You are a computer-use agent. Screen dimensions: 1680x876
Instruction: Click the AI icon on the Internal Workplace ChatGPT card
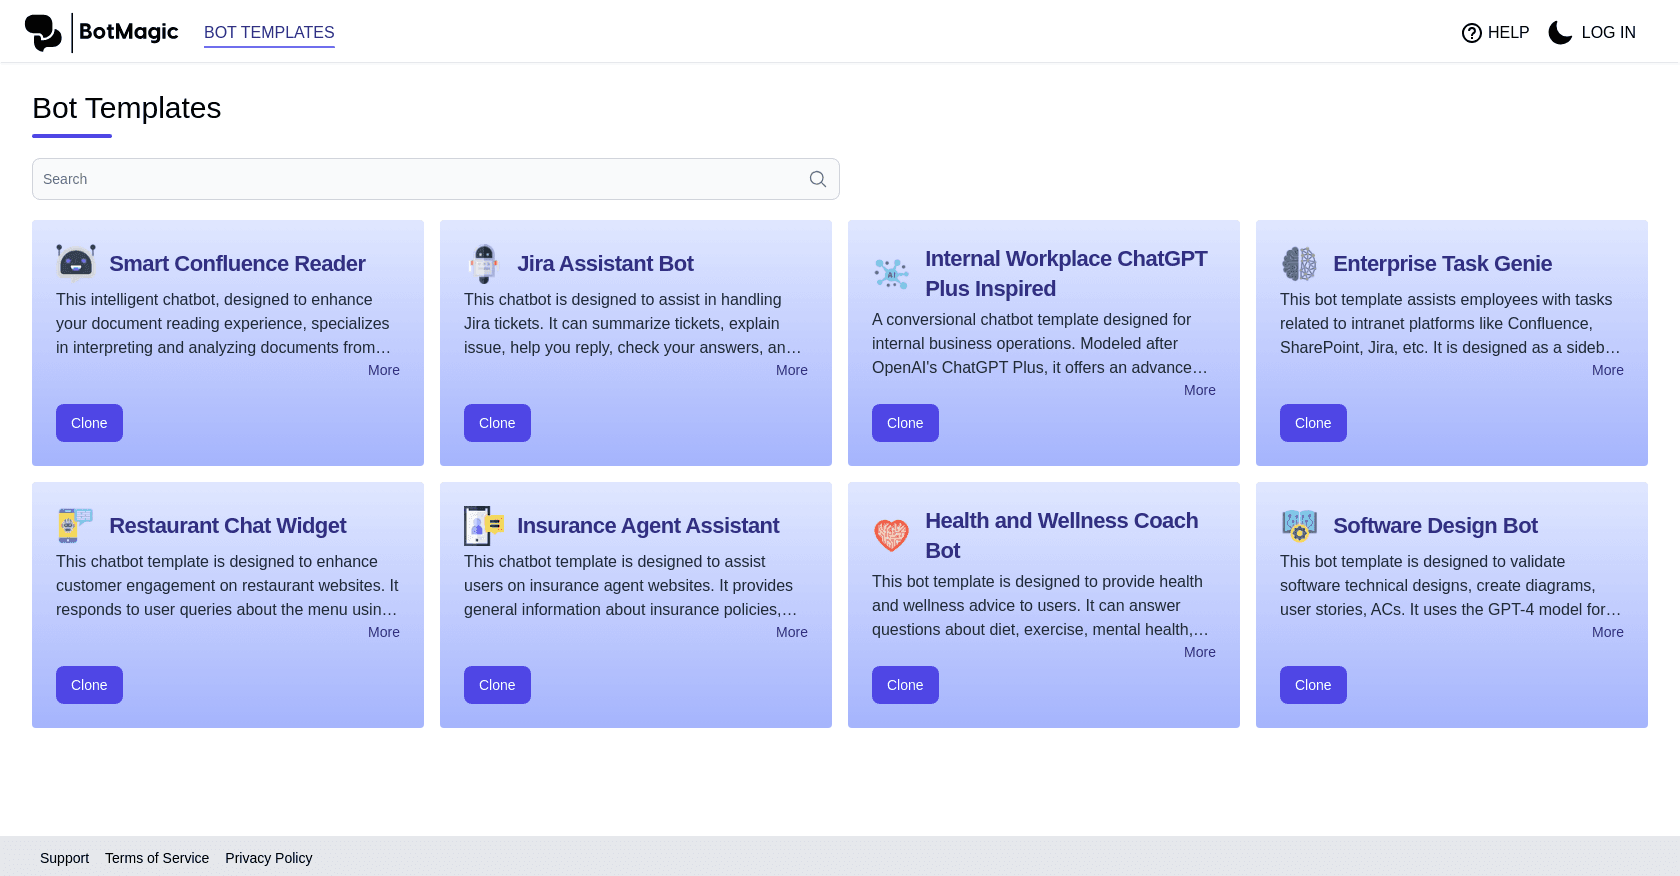tap(891, 273)
